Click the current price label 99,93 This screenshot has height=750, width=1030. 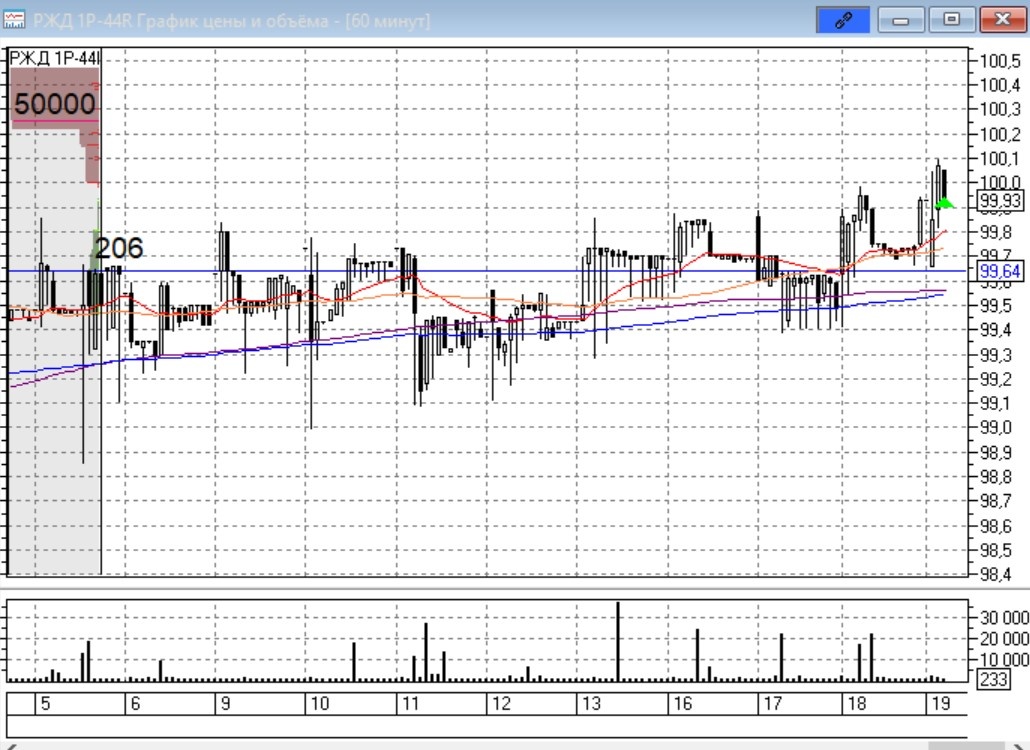click(1000, 200)
